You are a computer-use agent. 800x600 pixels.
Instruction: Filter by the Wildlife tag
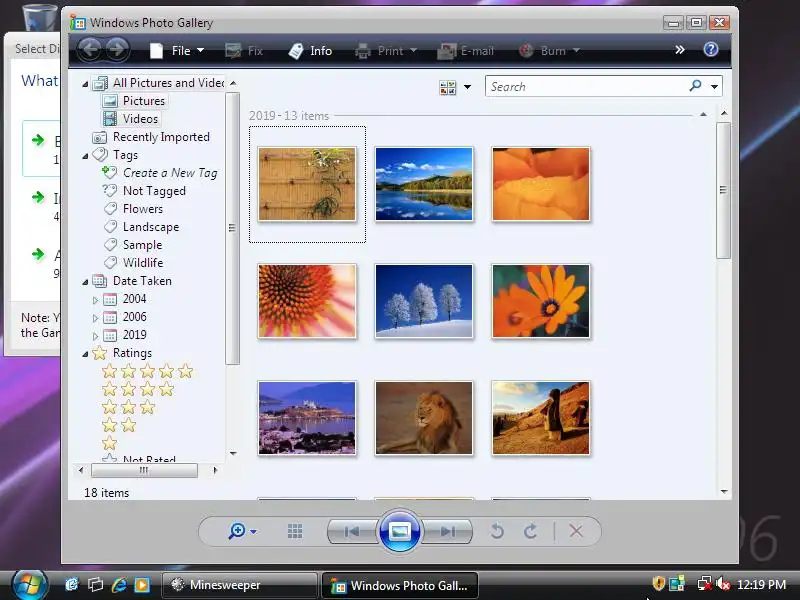133,262
